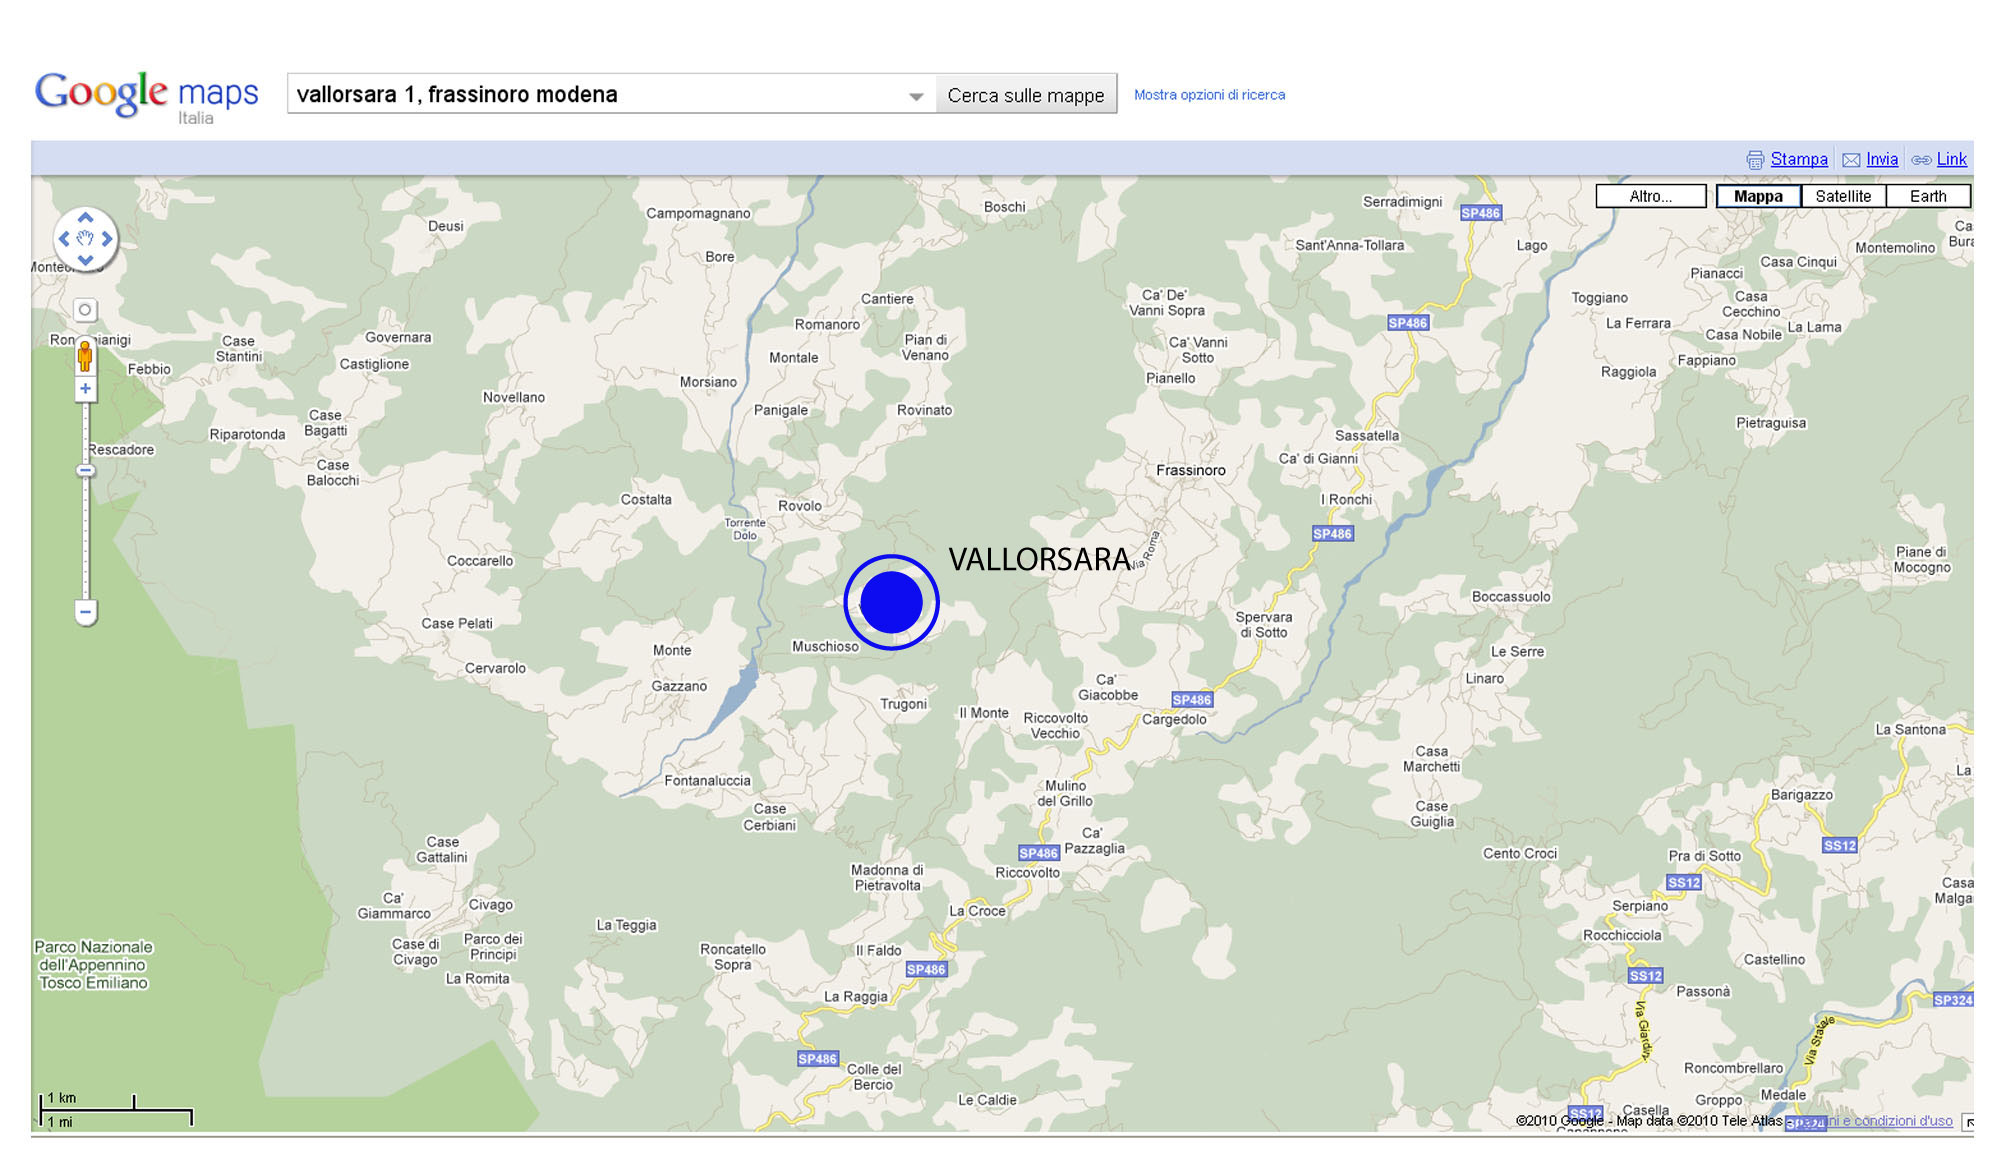Pan the map left with the arrow

pos(64,239)
